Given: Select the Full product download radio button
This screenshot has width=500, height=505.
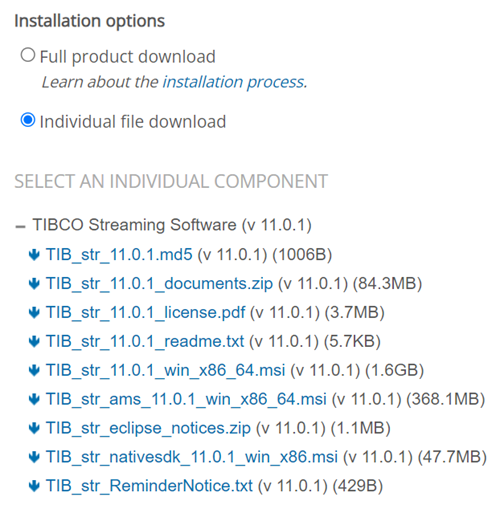Looking at the screenshot, I should pyautogui.click(x=28, y=55).
